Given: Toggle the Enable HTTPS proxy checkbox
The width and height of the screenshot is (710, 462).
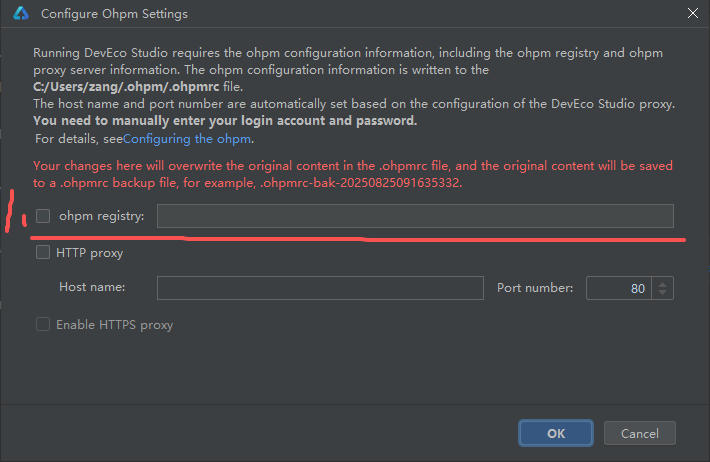Looking at the screenshot, I should (43, 324).
